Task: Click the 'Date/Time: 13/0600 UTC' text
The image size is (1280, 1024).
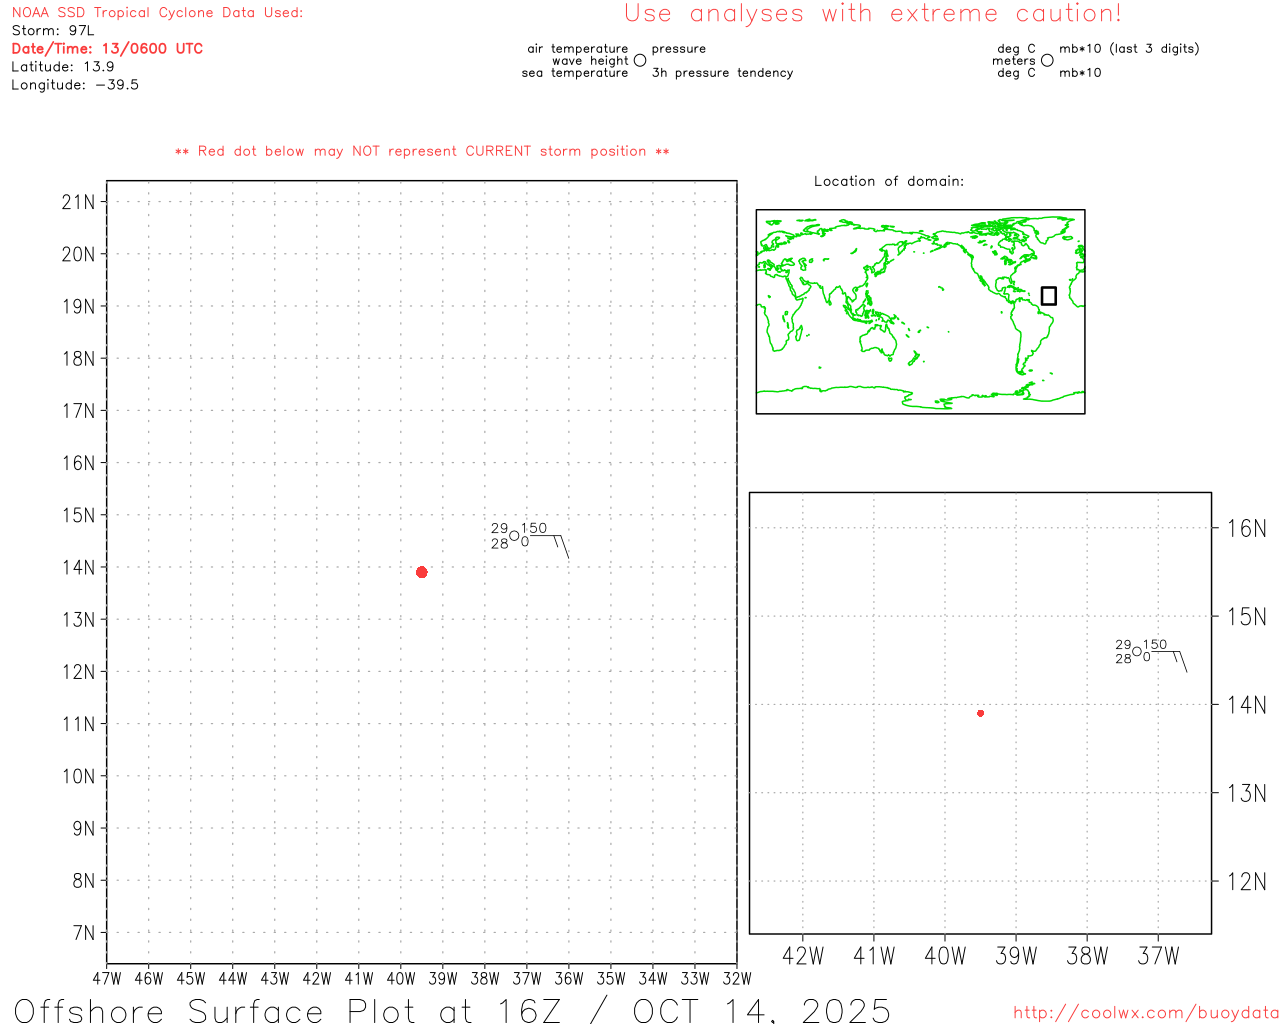Action: (107, 49)
